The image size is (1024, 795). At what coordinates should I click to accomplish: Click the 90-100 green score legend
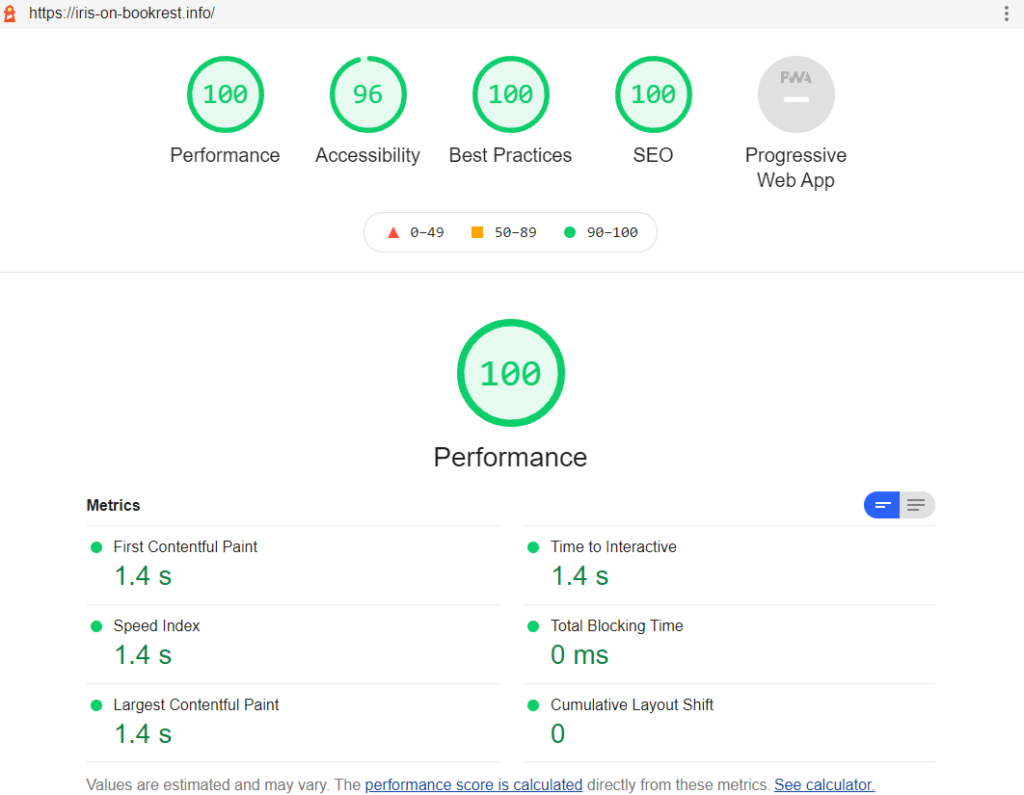tap(601, 232)
